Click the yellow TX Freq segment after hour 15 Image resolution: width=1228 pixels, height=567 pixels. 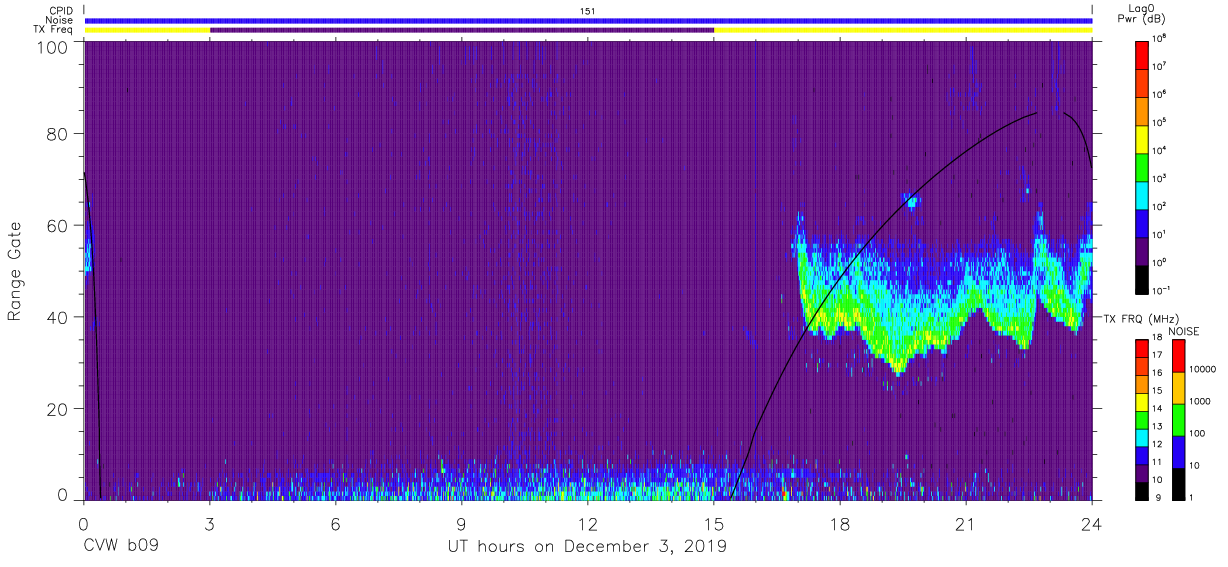pyautogui.click(x=903, y=30)
